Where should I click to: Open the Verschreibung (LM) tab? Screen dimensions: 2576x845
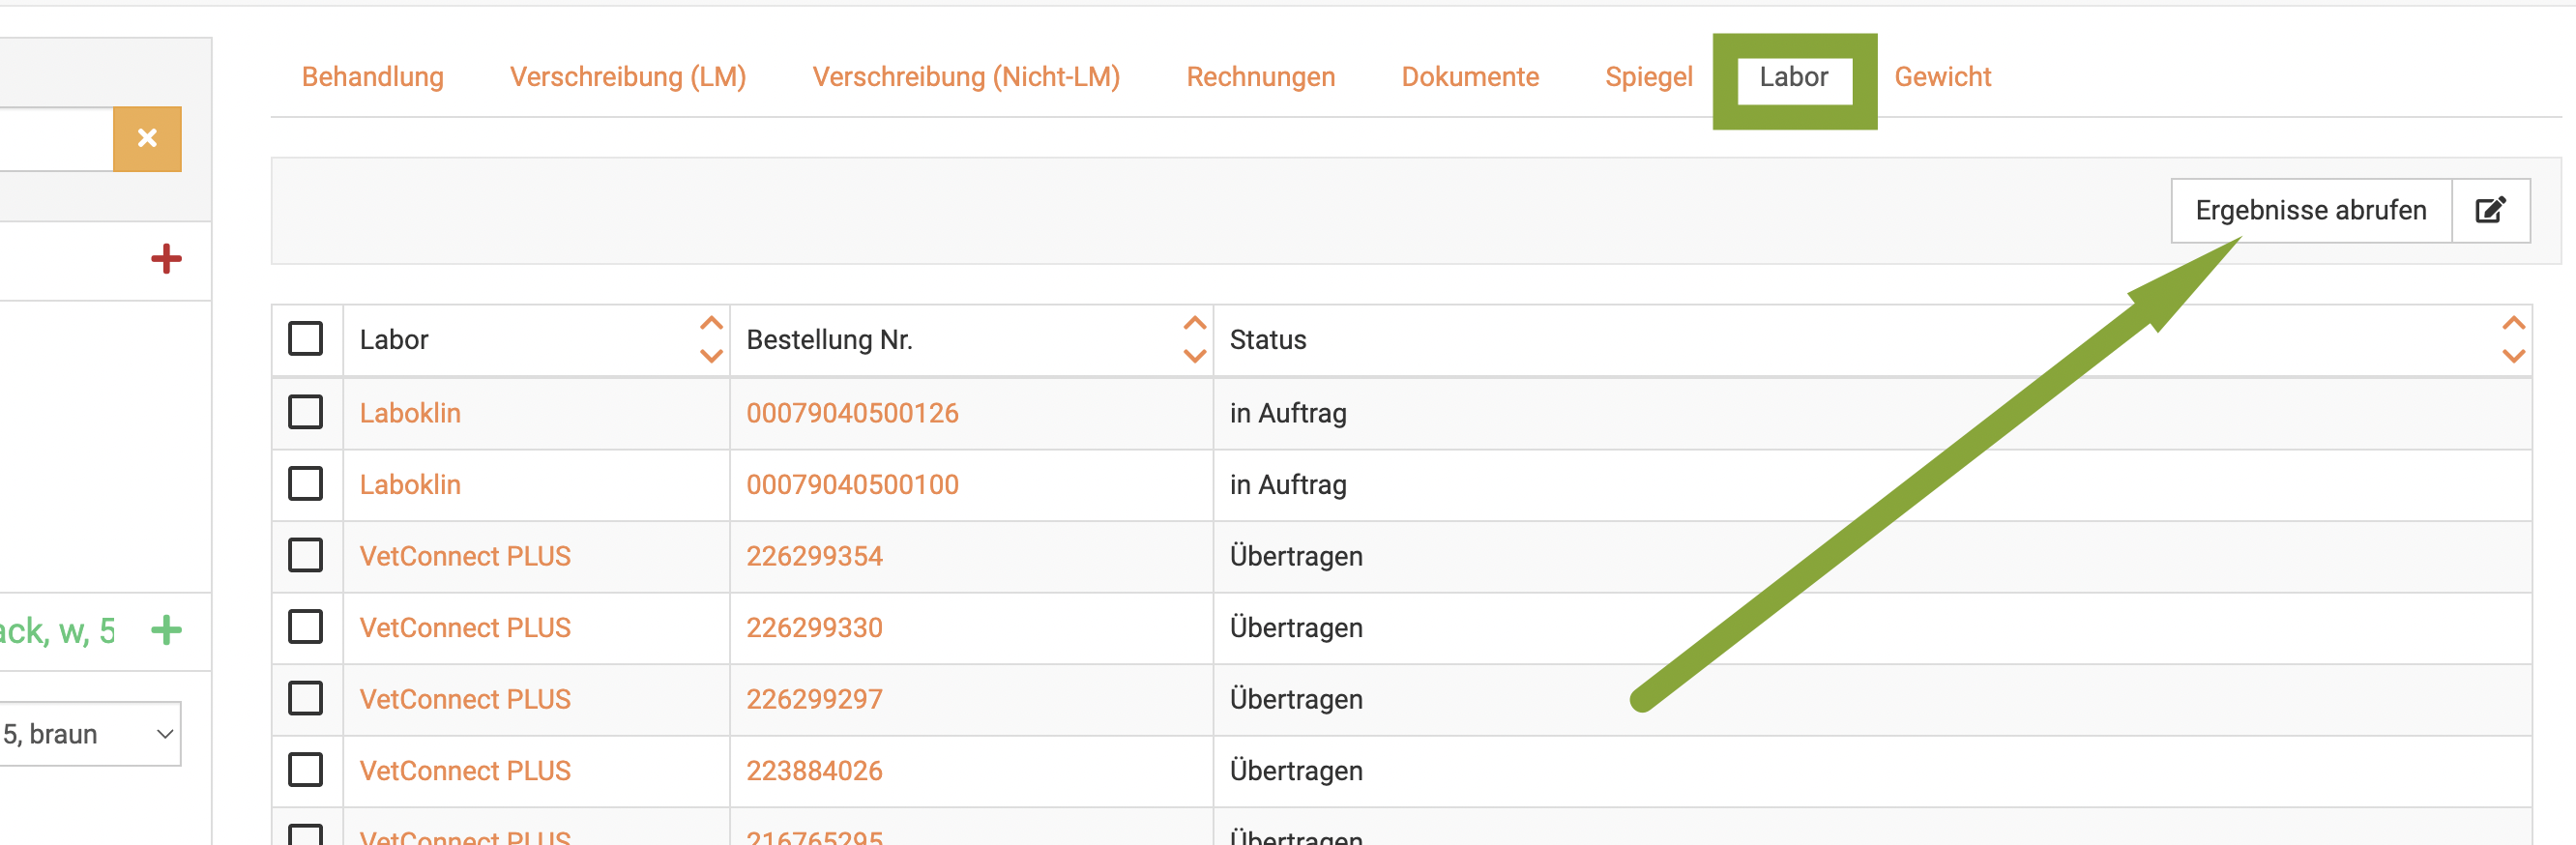627,77
